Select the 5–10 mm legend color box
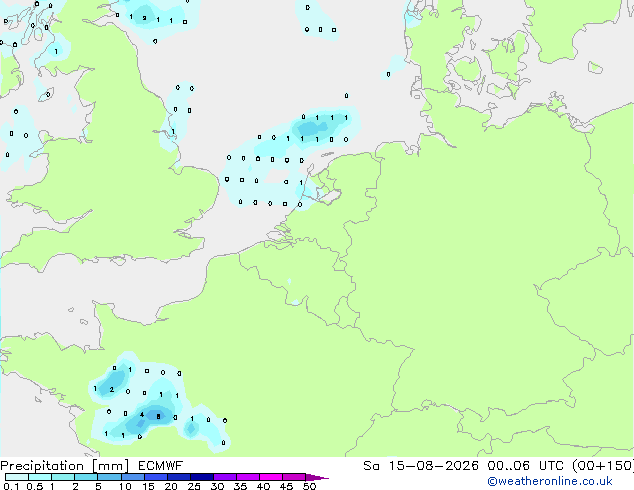This screenshot has height=490, width=634. click(x=109, y=477)
